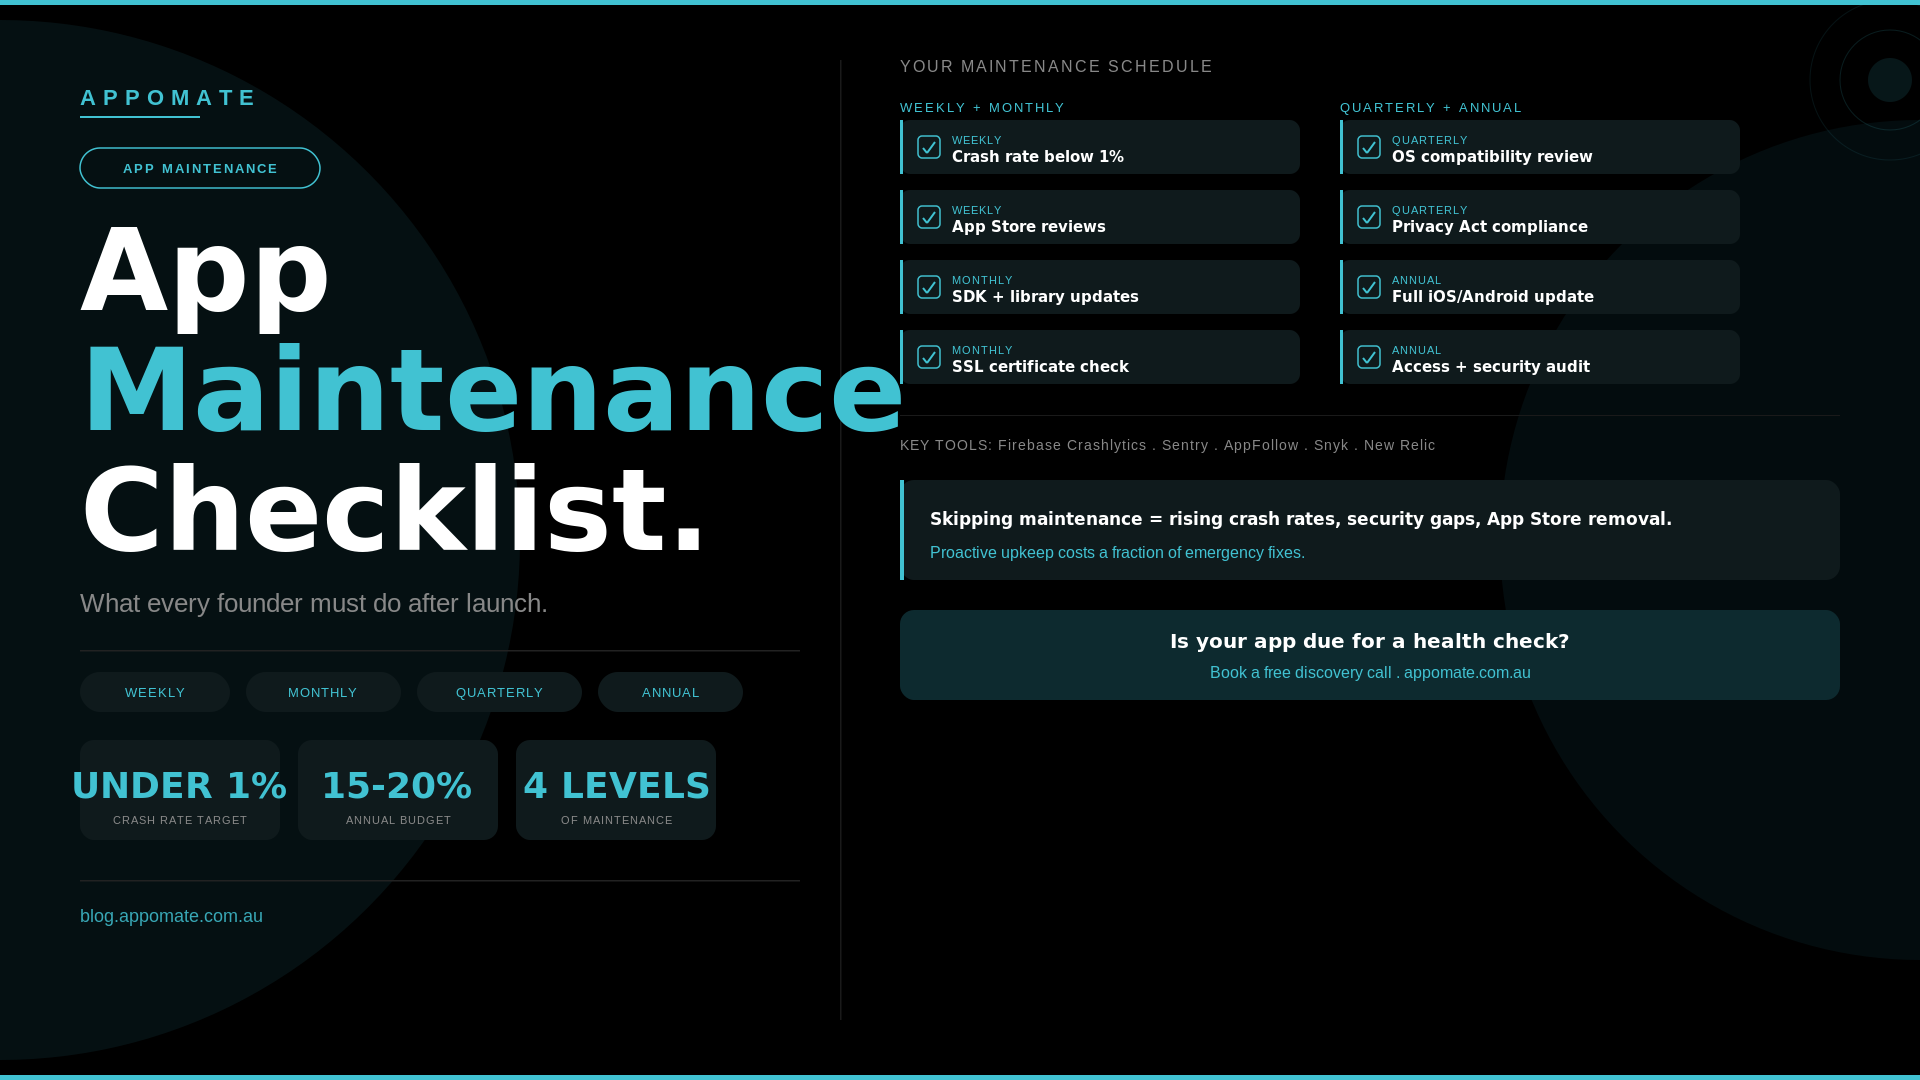Click the 4 LEVELS of maintenance card
Screen dimensions: 1920x1080
click(616, 790)
